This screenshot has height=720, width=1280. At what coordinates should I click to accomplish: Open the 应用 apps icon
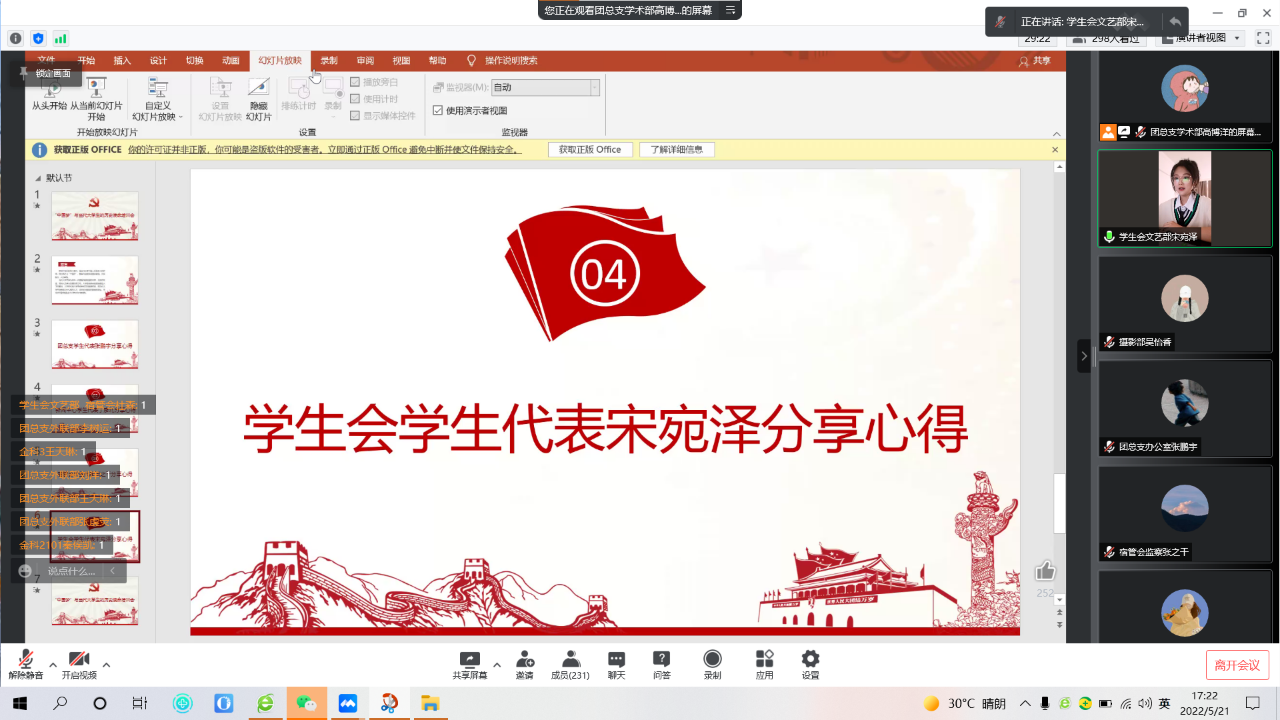pos(764,659)
